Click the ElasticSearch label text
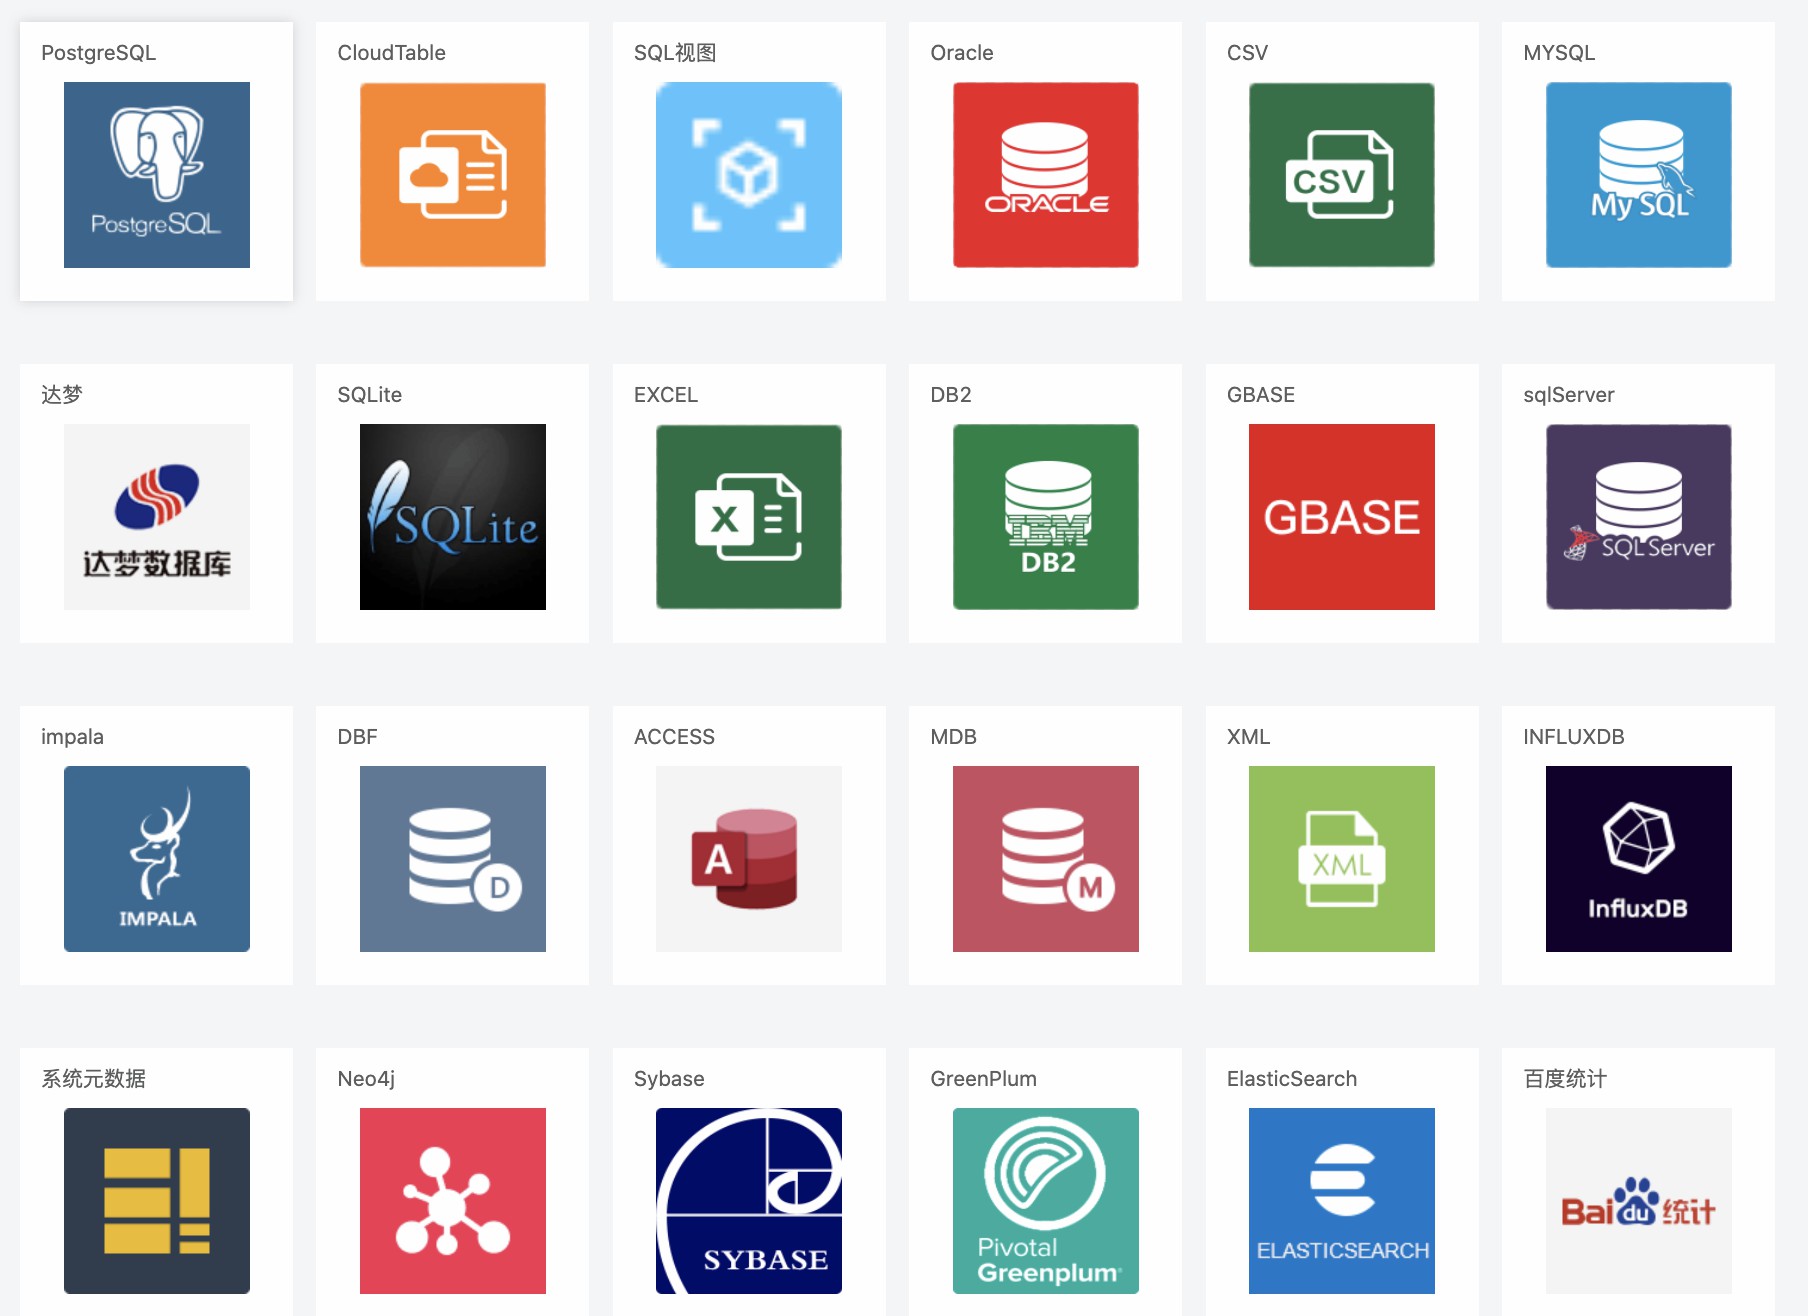 click(1291, 1079)
